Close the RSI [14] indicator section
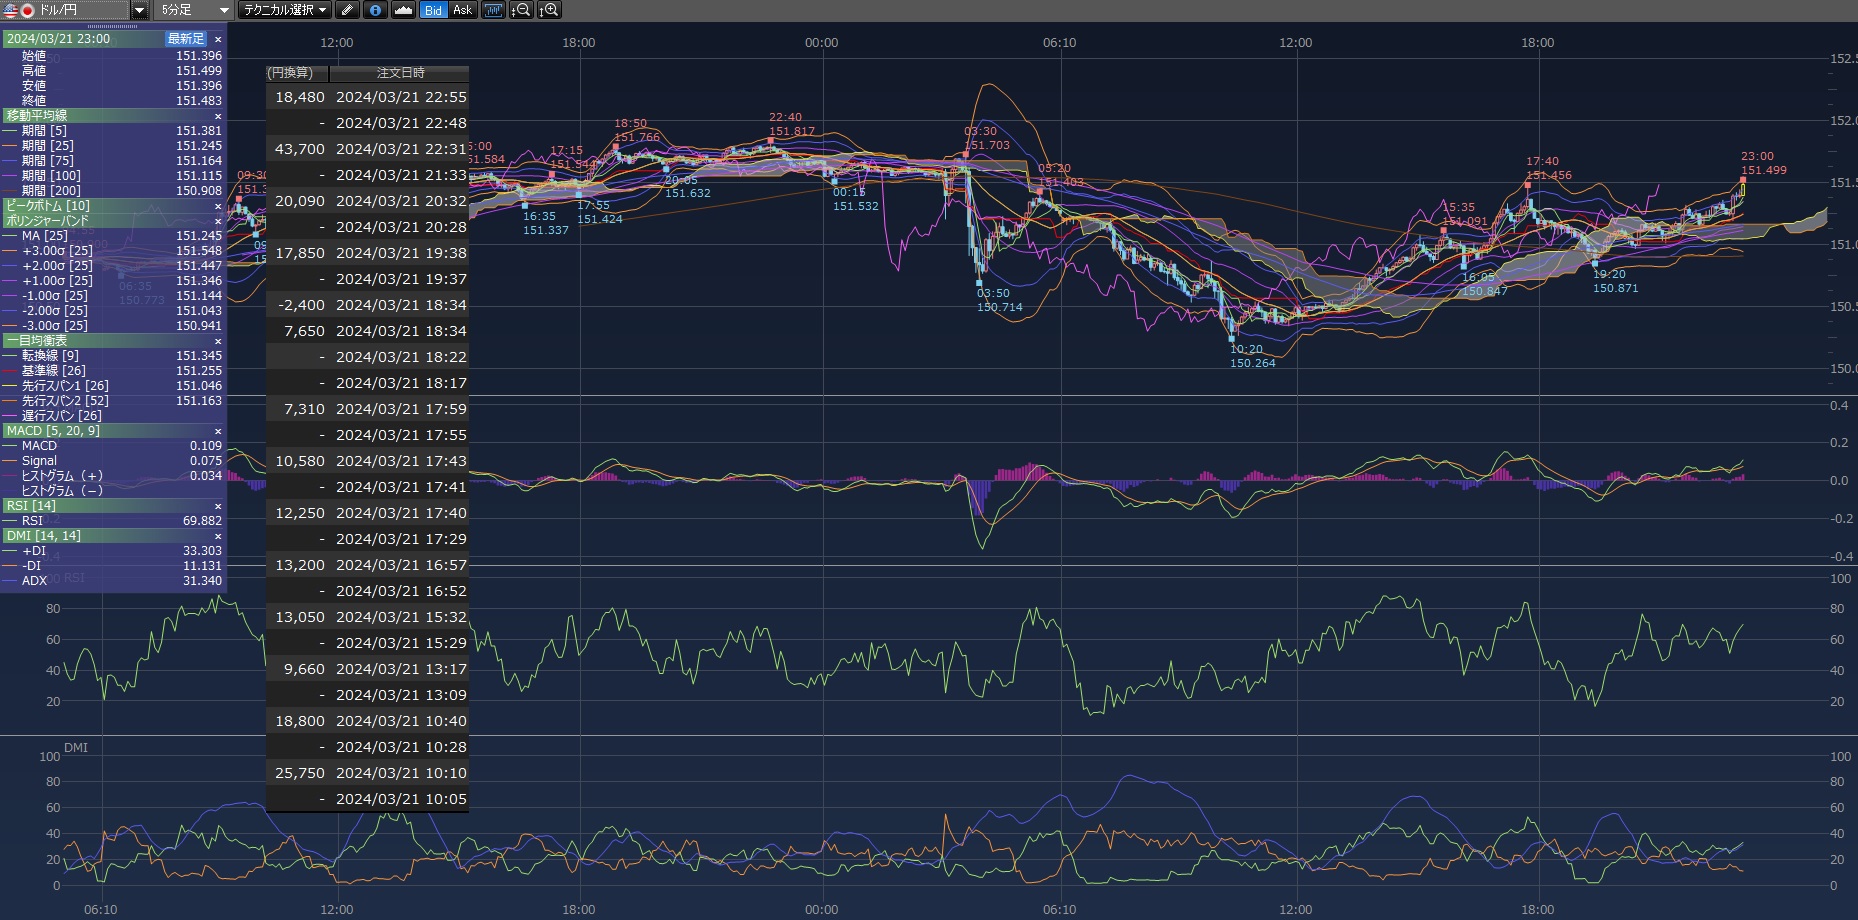The image size is (1858, 920). 218,506
